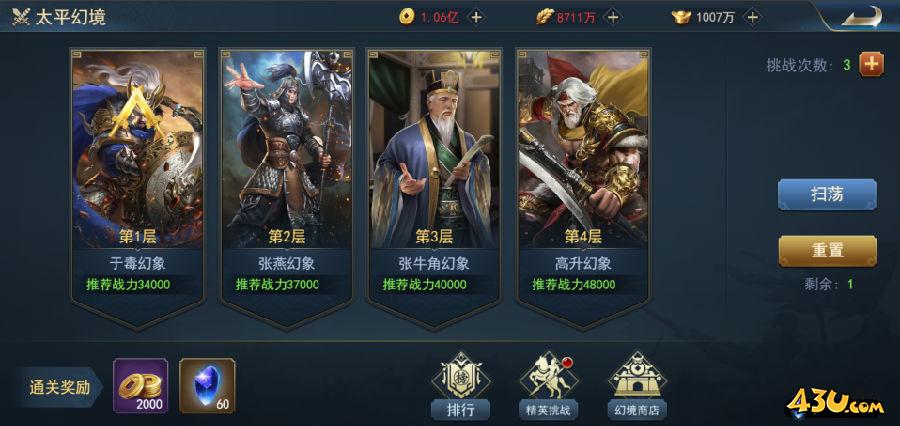Increase challenge attempts with the orange plus
This screenshot has width=900, height=426.
pyautogui.click(x=871, y=64)
